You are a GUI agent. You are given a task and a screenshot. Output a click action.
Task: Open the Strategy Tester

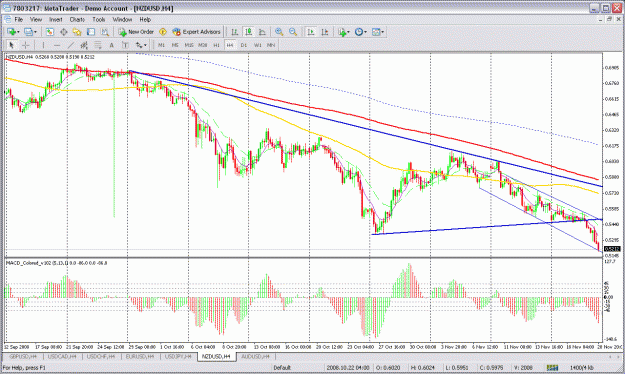pos(104,32)
